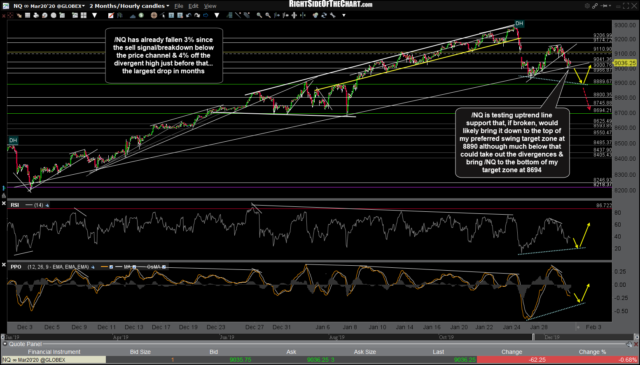This screenshot has height=365, width=640.
Task: Click the wrench chart settings icon
Action: tap(332, 15)
